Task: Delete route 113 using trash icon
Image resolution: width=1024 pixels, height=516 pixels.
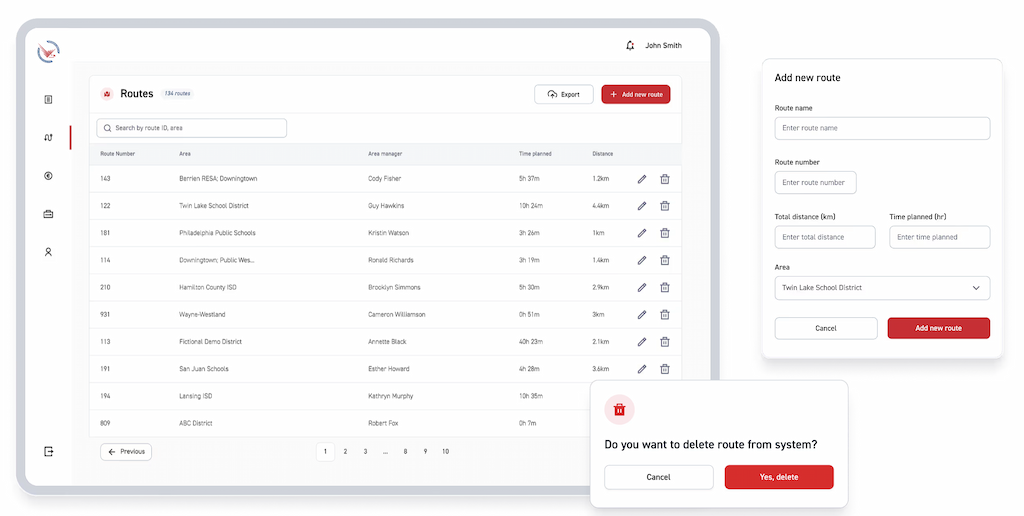Action: tap(665, 342)
